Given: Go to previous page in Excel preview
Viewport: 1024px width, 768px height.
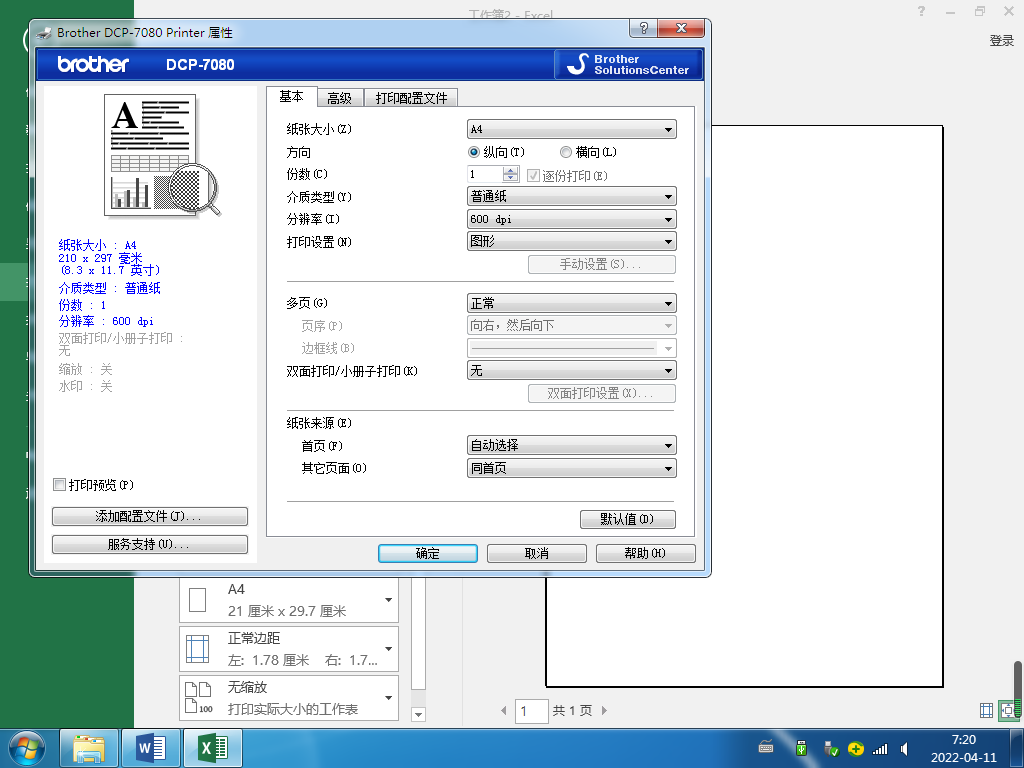Looking at the screenshot, I should pos(504,711).
